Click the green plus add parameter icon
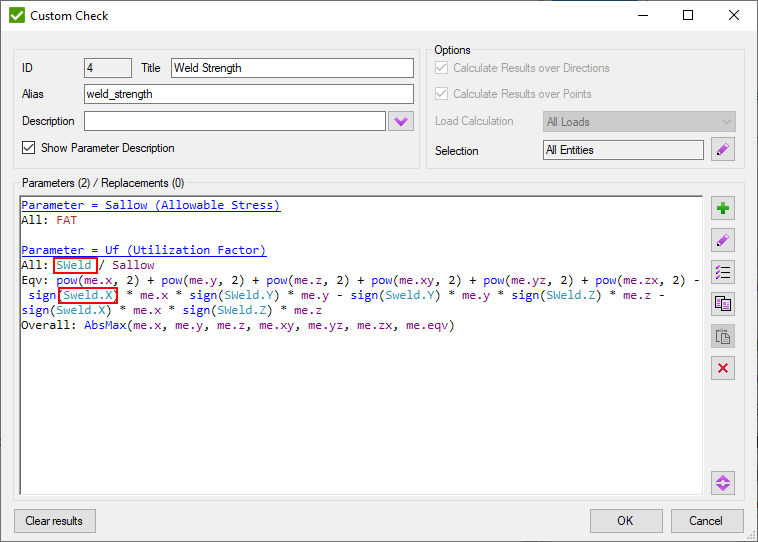The image size is (758, 542). [723, 209]
